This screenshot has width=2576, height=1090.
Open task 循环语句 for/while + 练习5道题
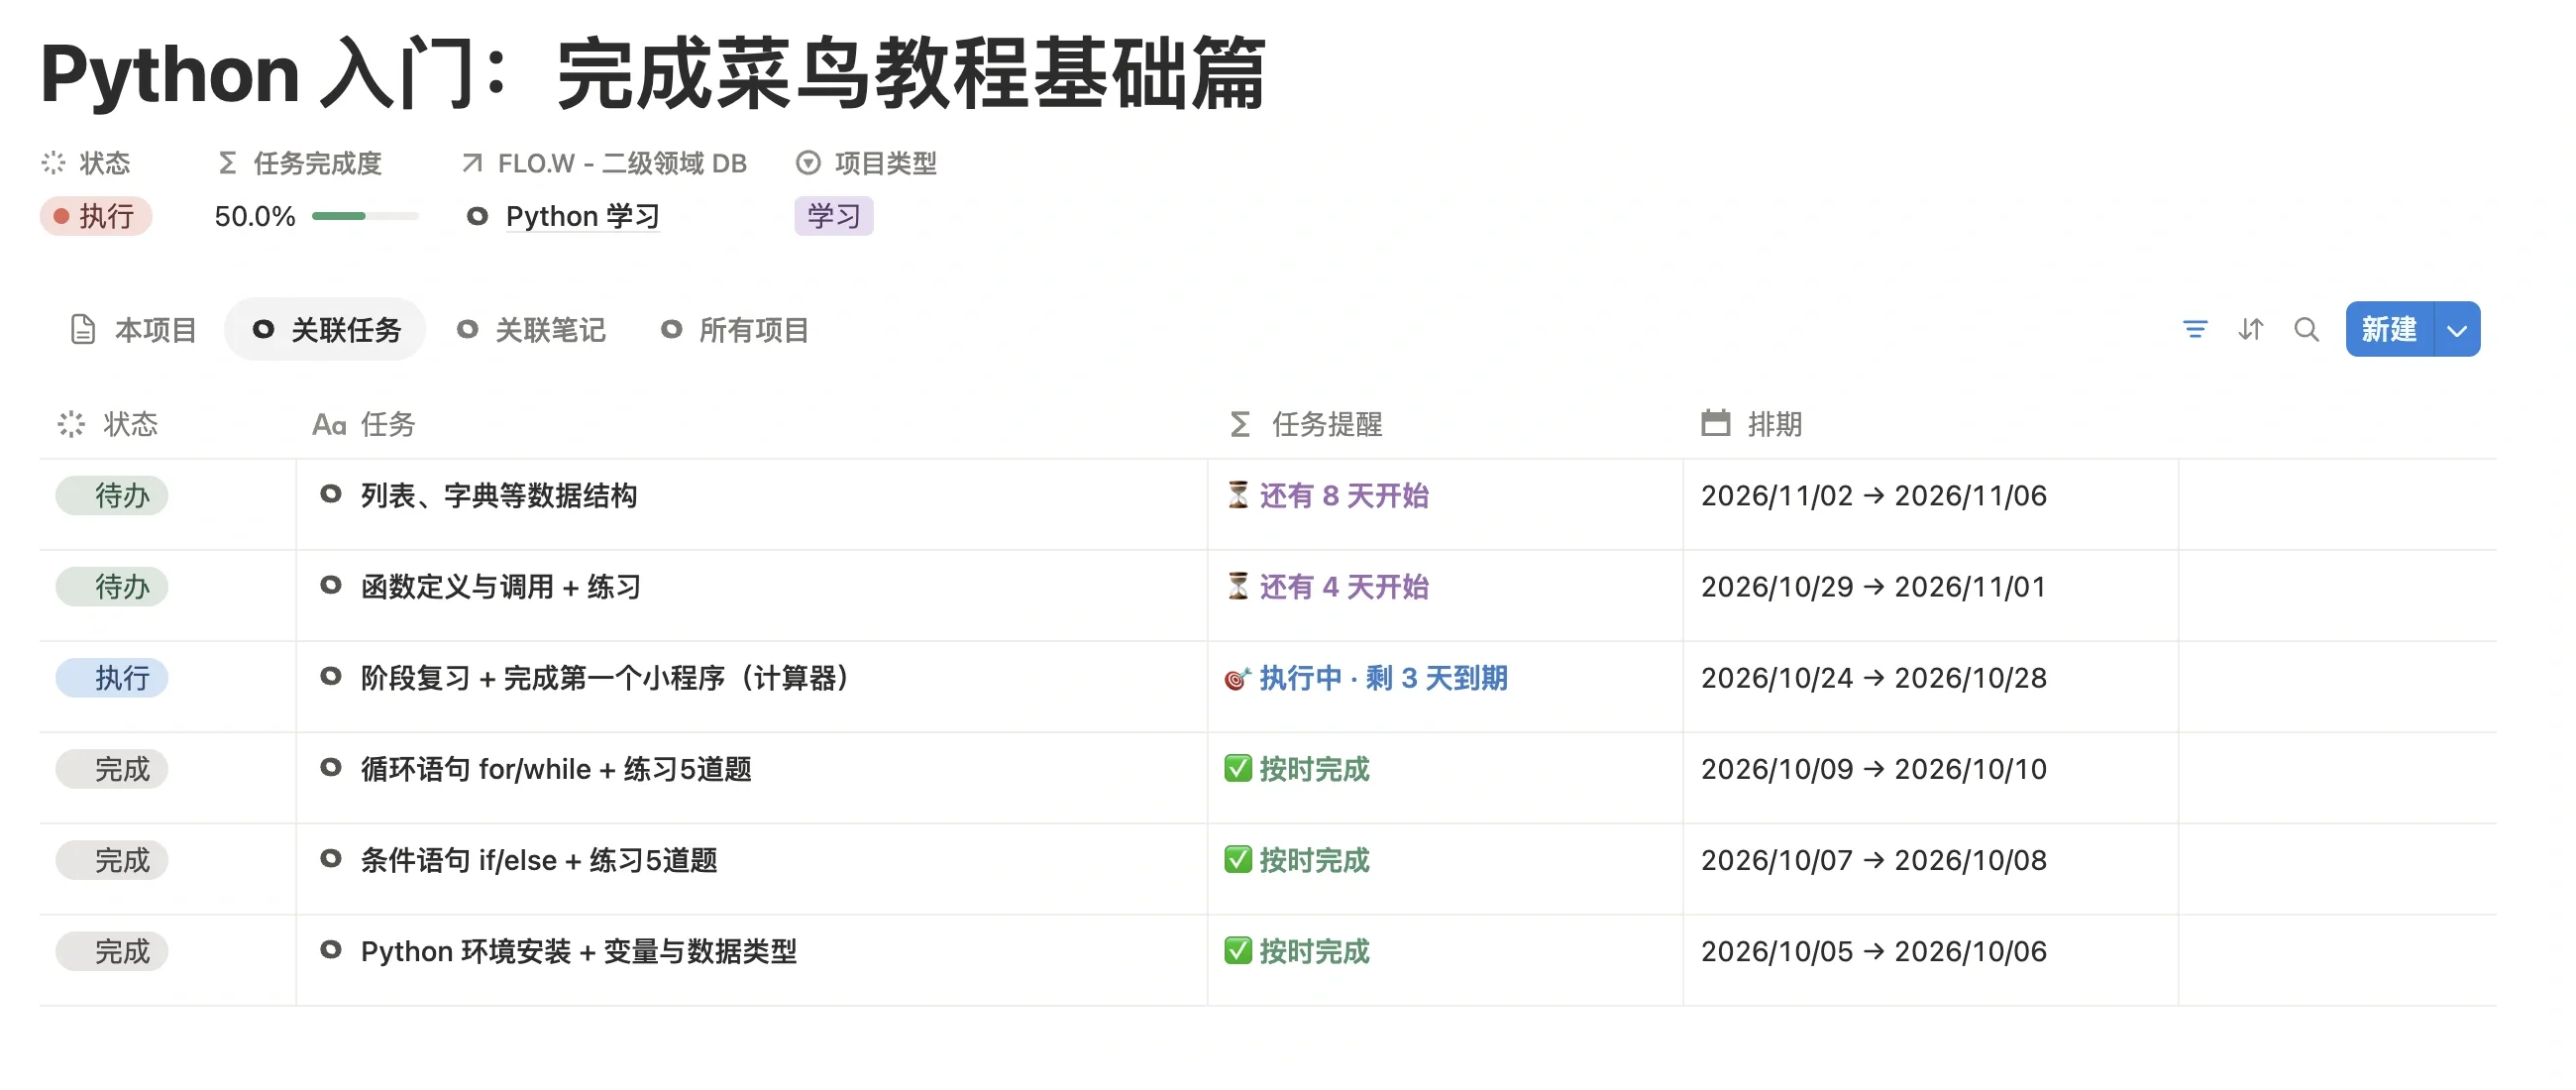(x=556, y=769)
